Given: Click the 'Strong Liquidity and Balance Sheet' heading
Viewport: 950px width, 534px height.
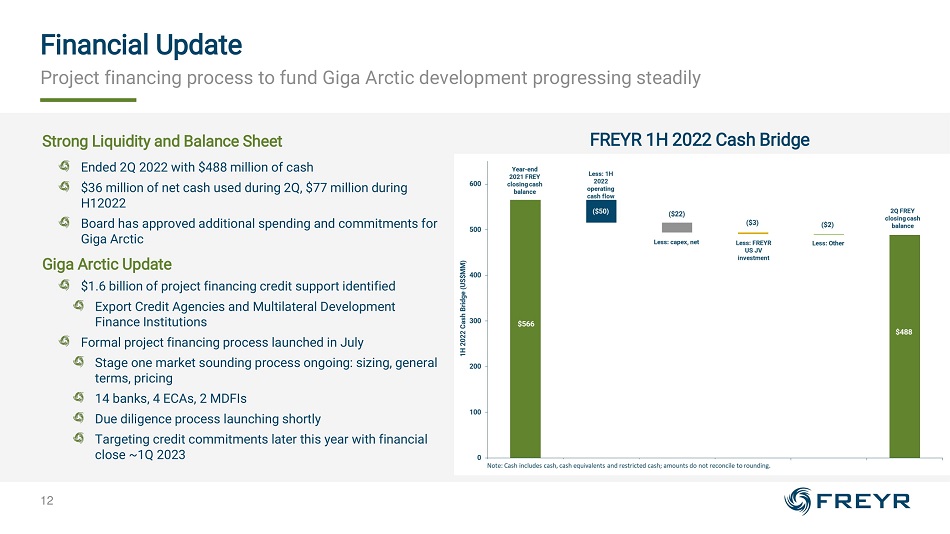Looking at the screenshot, I should [x=162, y=141].
